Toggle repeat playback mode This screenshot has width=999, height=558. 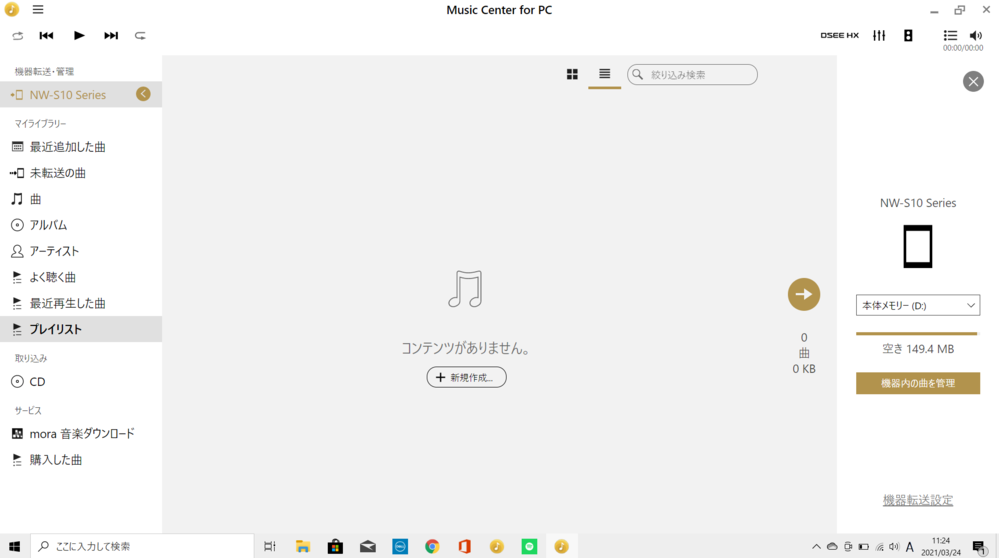(x=140, y=36)
